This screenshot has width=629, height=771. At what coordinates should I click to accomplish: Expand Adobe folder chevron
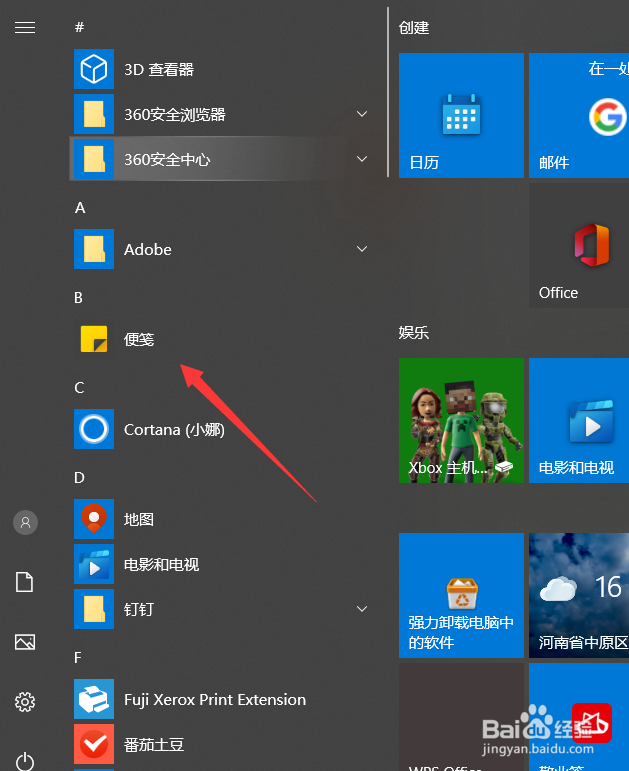click(362, 249)
